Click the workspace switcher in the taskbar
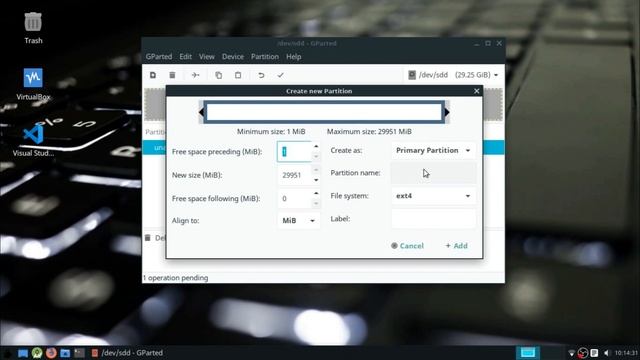The image size is (640, 360). click(528, 353)
